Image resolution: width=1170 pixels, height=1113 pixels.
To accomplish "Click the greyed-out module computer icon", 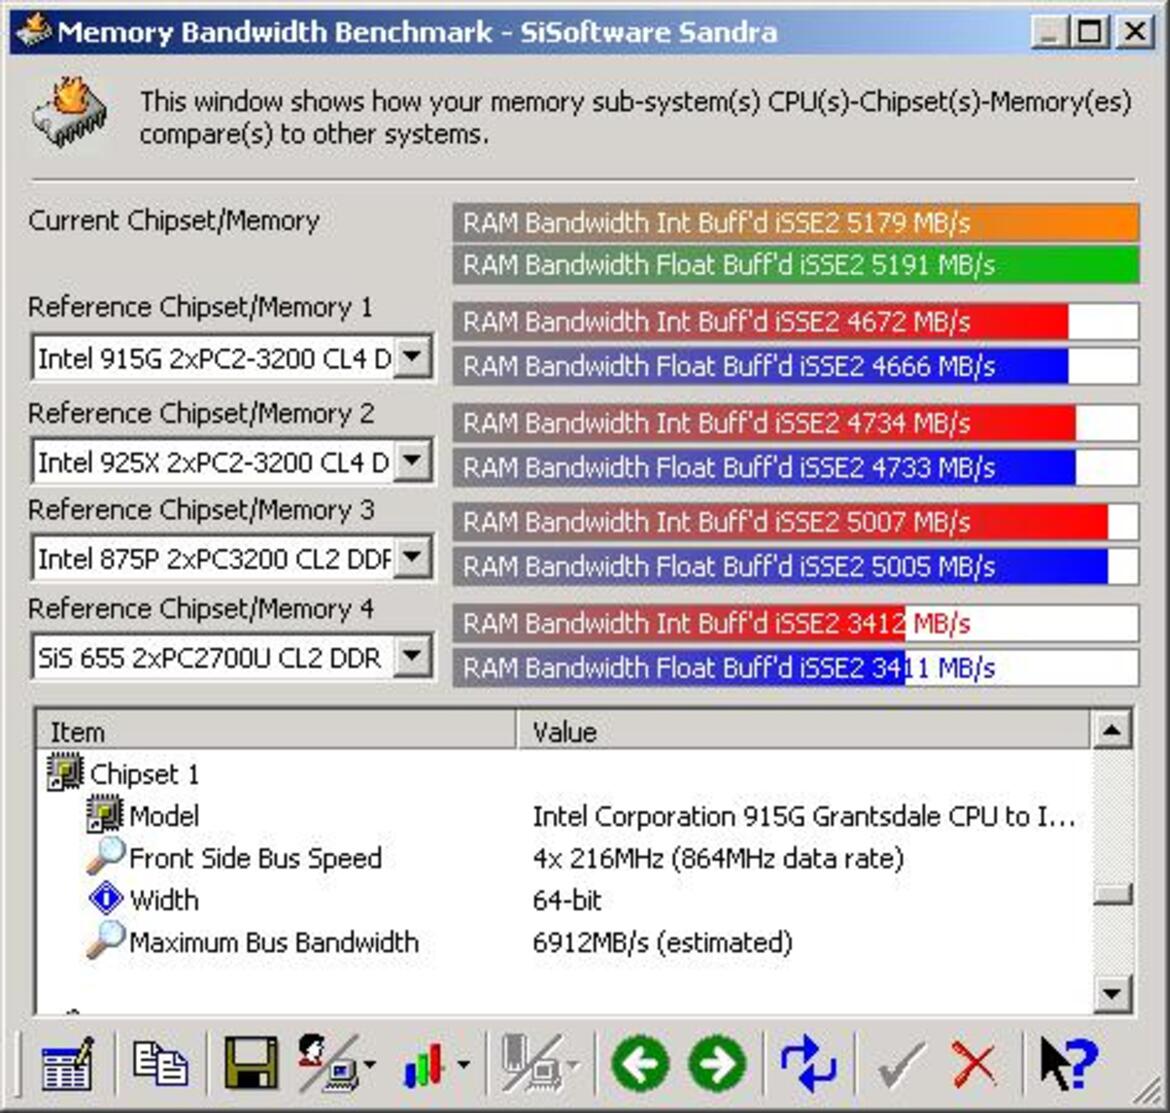I will click(x=532, y=1063).
